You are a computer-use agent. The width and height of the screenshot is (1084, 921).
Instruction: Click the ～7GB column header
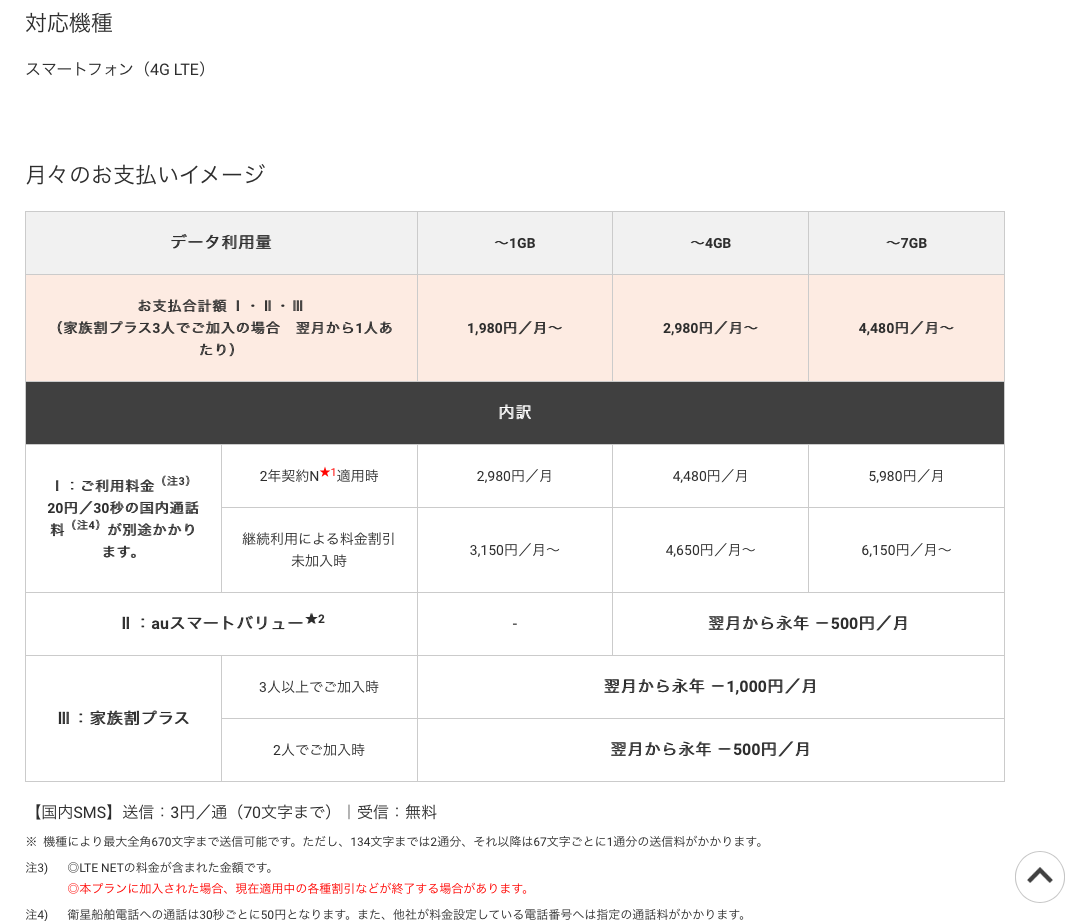(906, 243)
